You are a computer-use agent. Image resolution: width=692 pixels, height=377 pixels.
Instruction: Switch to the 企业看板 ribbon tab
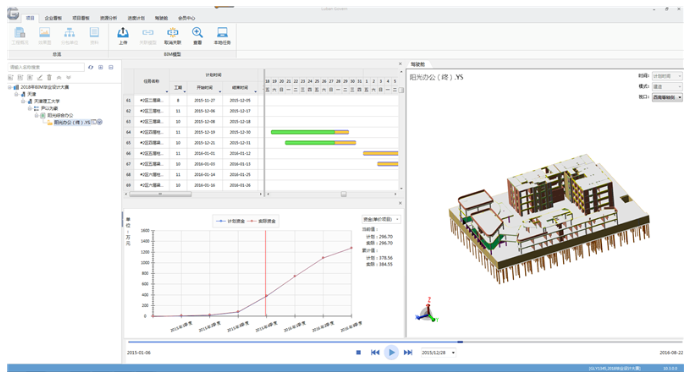(53, 18)
